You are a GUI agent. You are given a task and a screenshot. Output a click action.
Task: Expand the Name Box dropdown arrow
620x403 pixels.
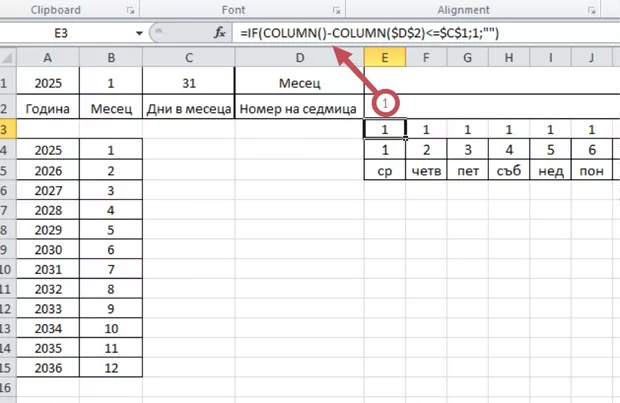(x=139, y=33)
